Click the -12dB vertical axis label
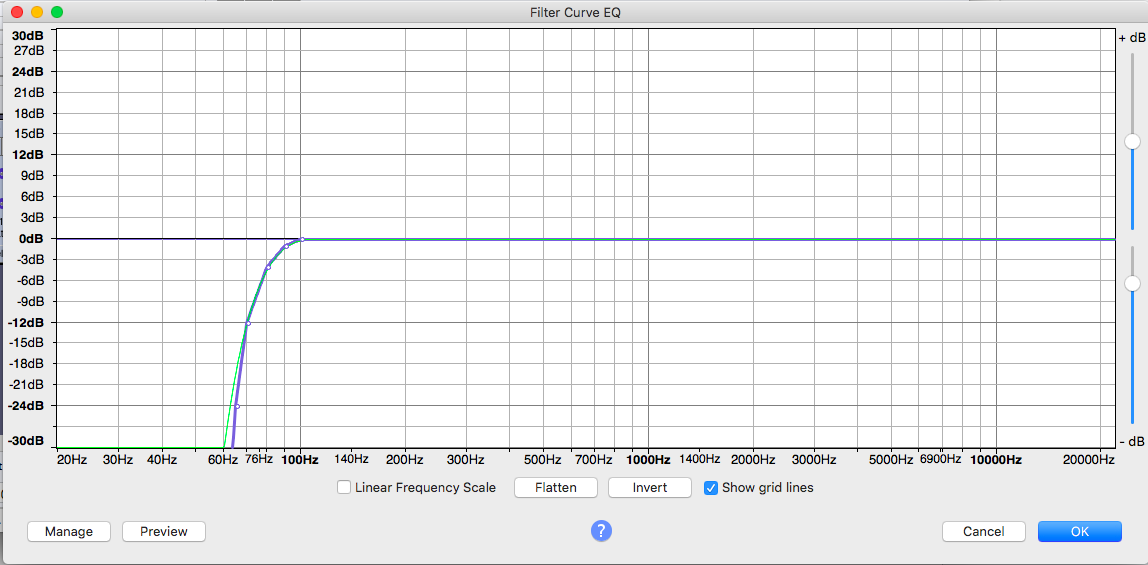This screenshot has height=565, width=1148. coord(26,323)
